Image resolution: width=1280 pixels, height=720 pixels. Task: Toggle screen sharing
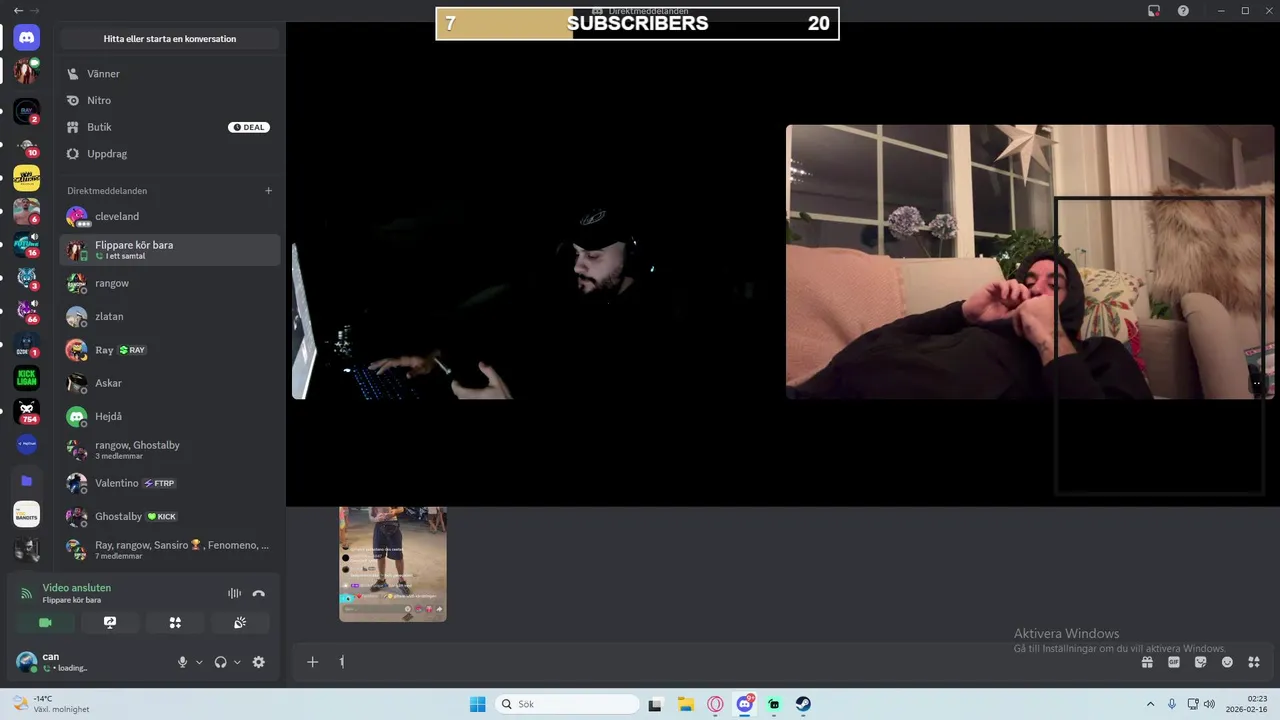[x=110, y=622]
